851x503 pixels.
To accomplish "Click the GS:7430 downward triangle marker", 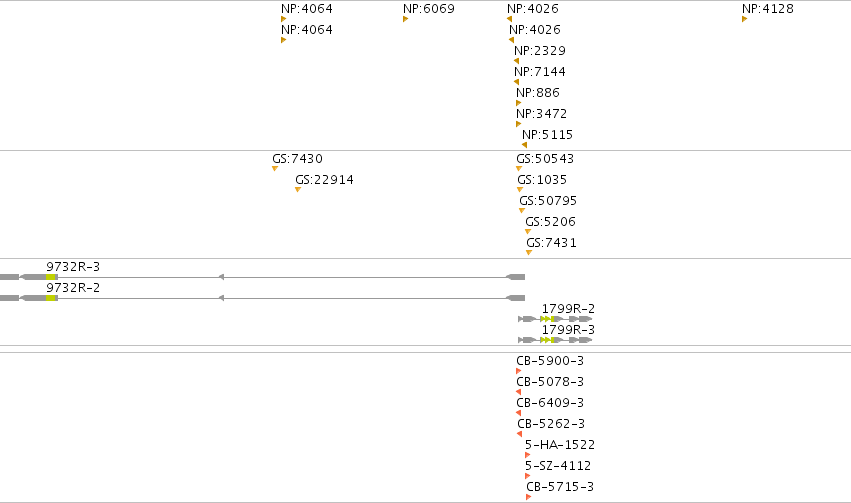I will click(x=275, y=169).
